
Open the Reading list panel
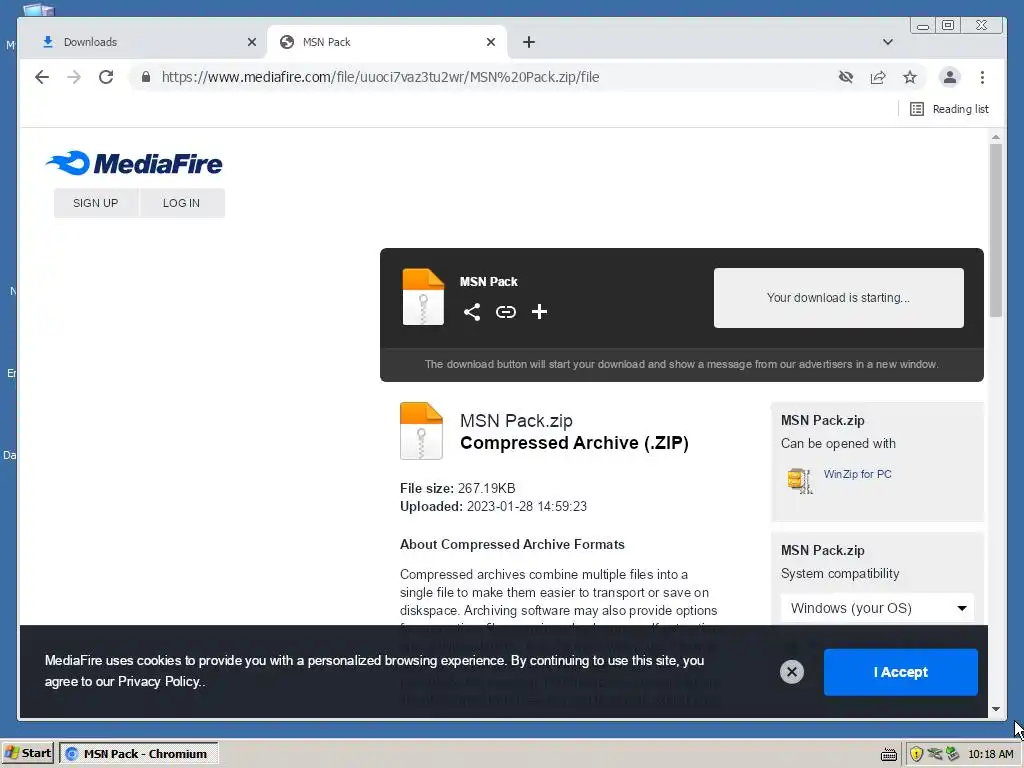tap(949, 109)
